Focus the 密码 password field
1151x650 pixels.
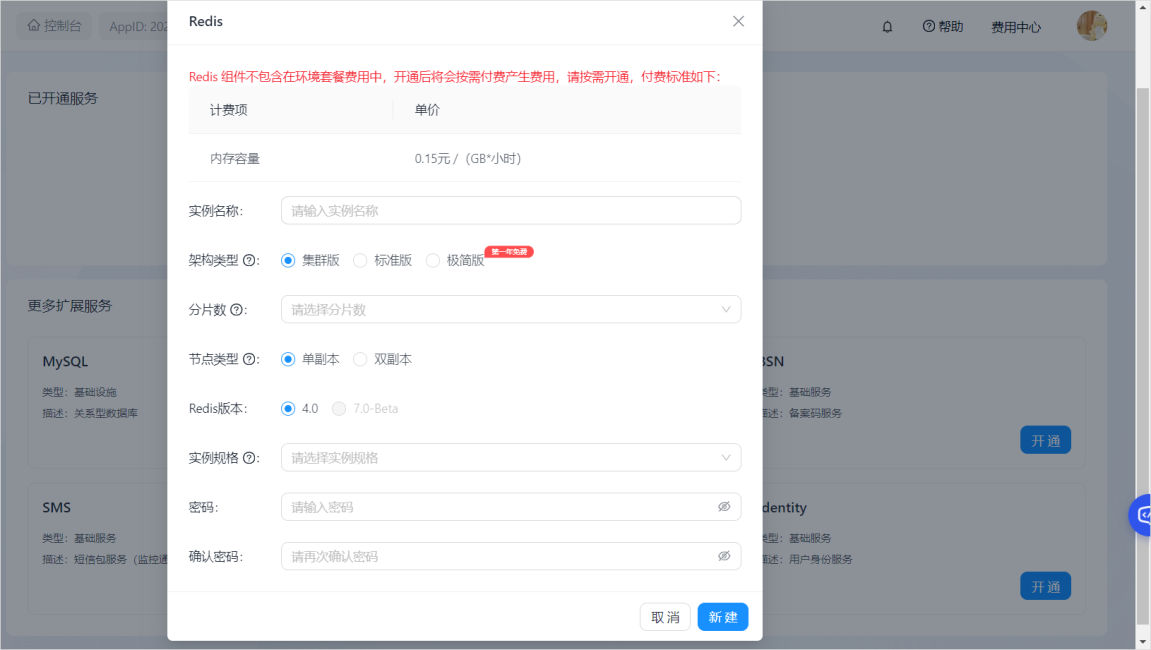coord(511,507)
